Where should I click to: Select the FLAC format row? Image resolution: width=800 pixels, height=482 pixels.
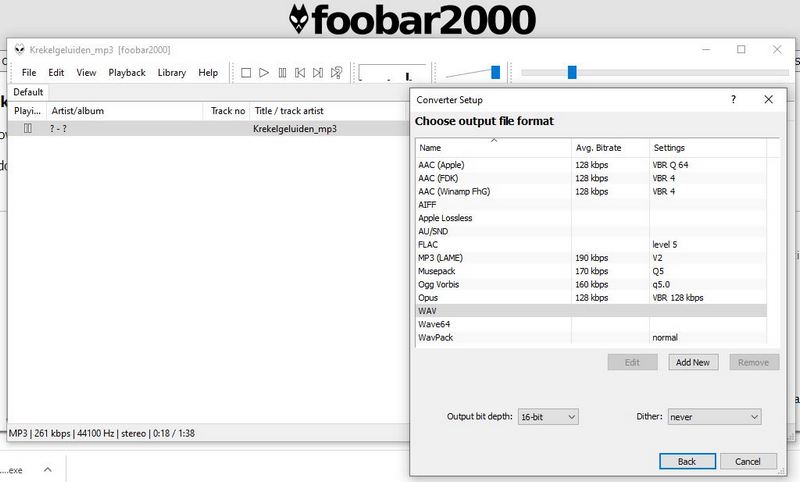(x=591, y=244)
